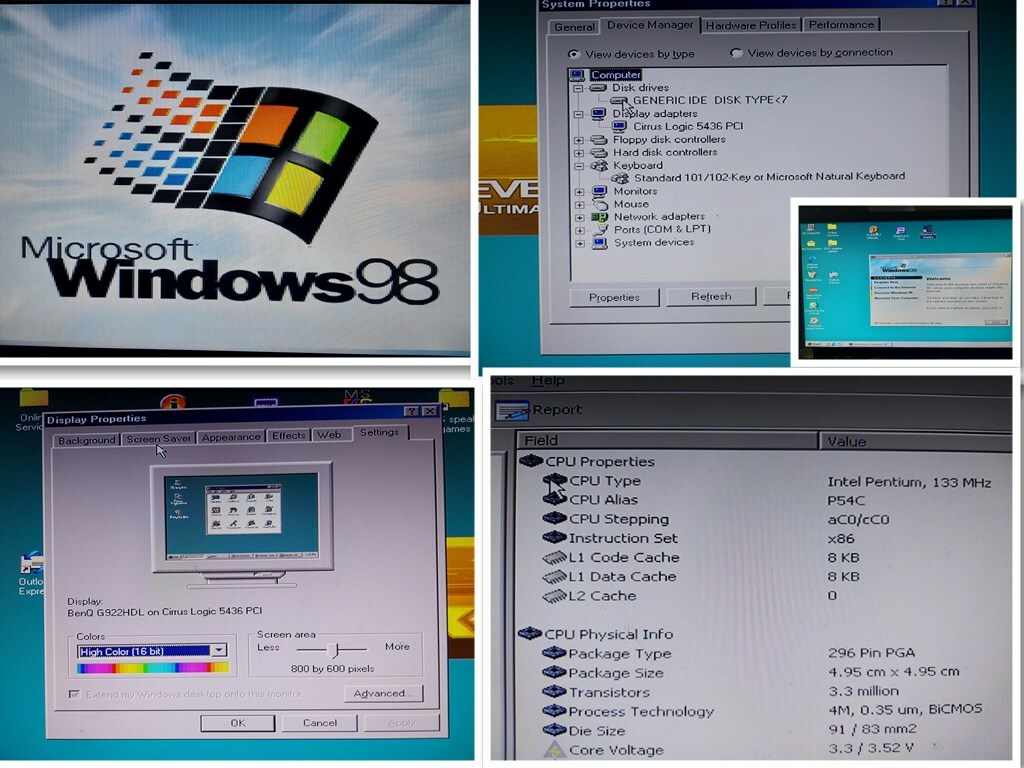Click the Display Properties help question-mark button
This screenshot has height=768, width=1024.
[411, 411]
